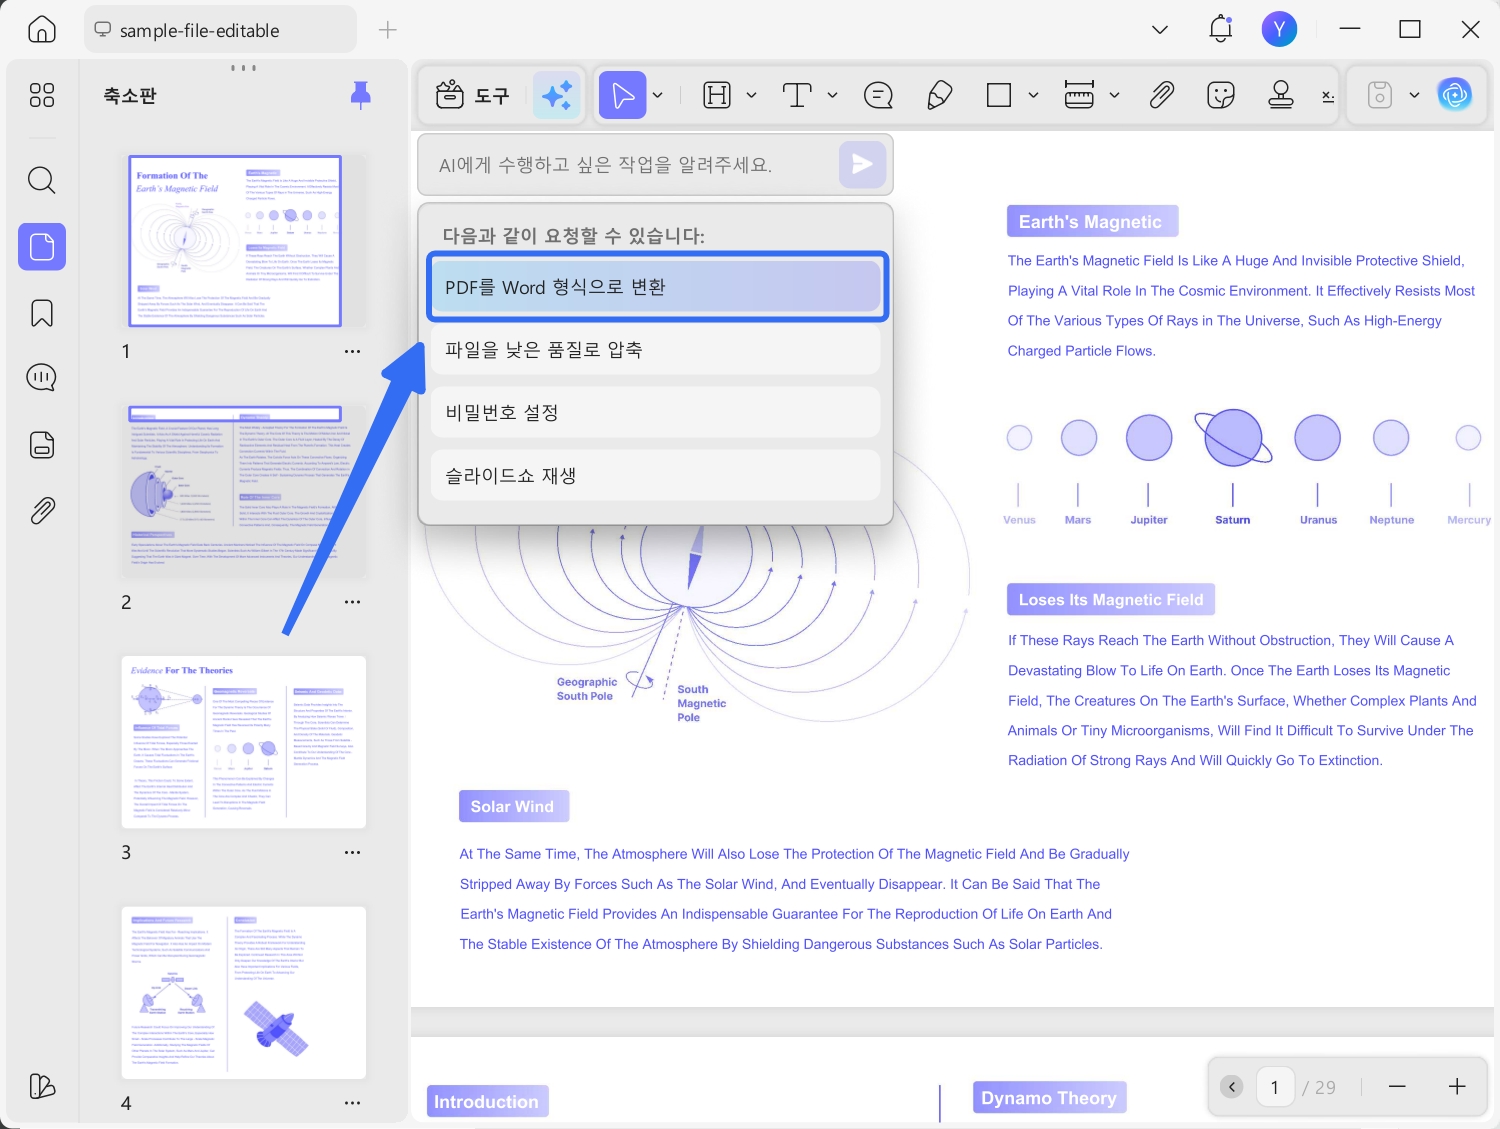Open the save options dropdown arrow
The width and height of the screenshot is (1500, 1129).
[1414, 95]
